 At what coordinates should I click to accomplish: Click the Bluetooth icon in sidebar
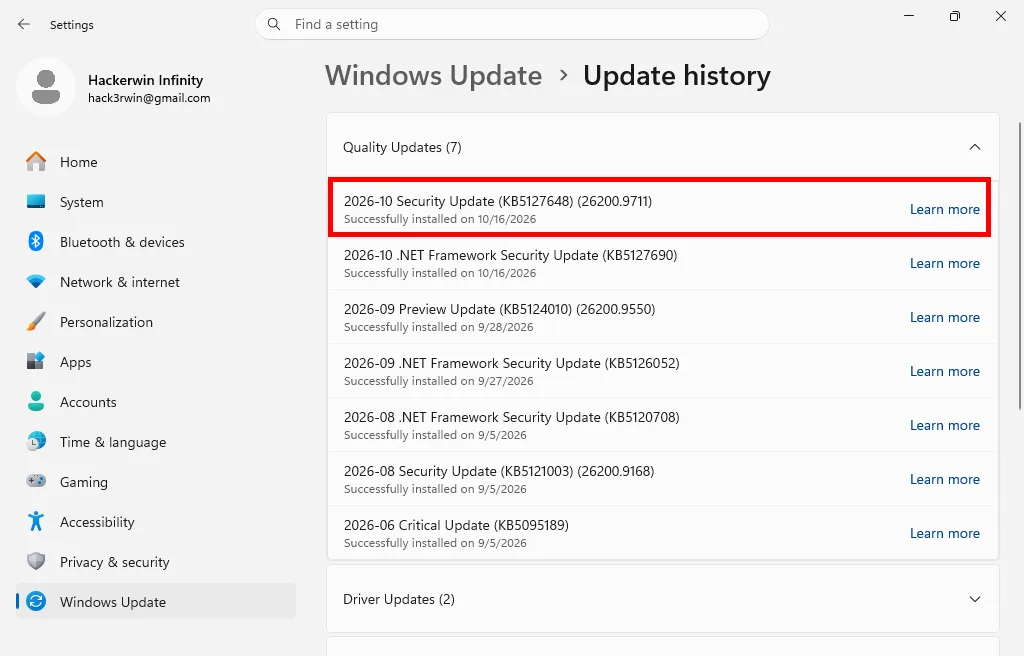[36, 241]
